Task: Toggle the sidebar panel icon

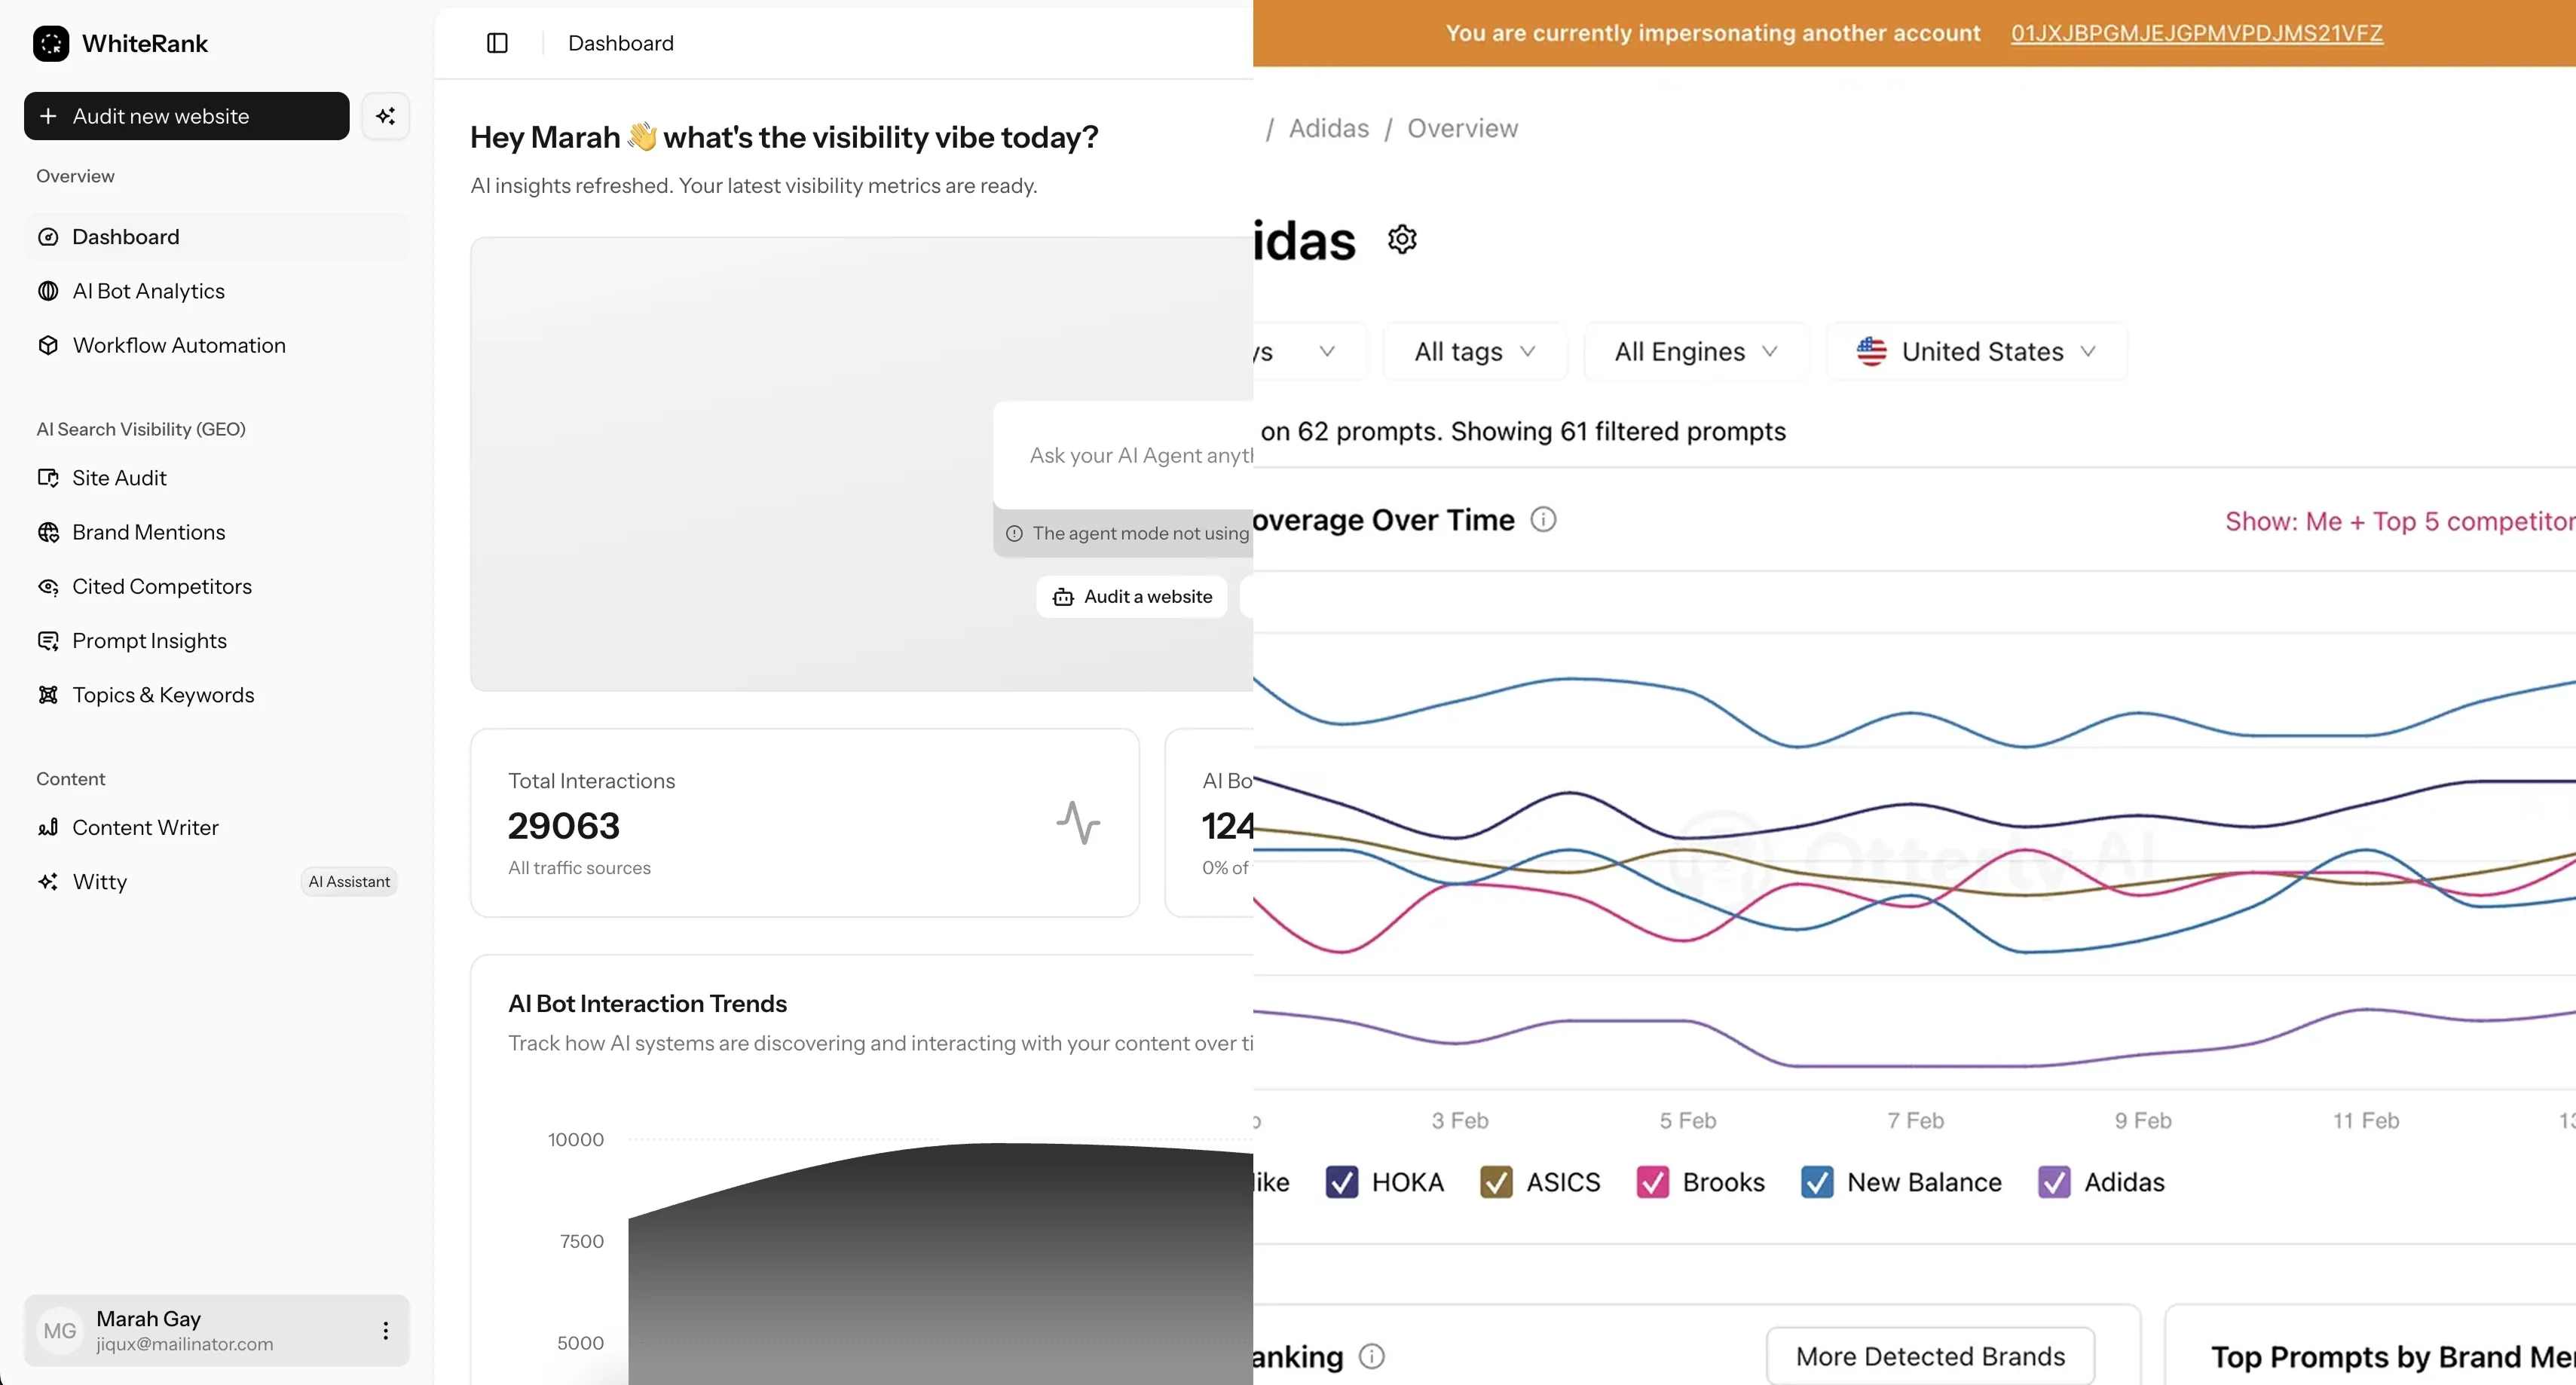Action: (x=497, y=43)
